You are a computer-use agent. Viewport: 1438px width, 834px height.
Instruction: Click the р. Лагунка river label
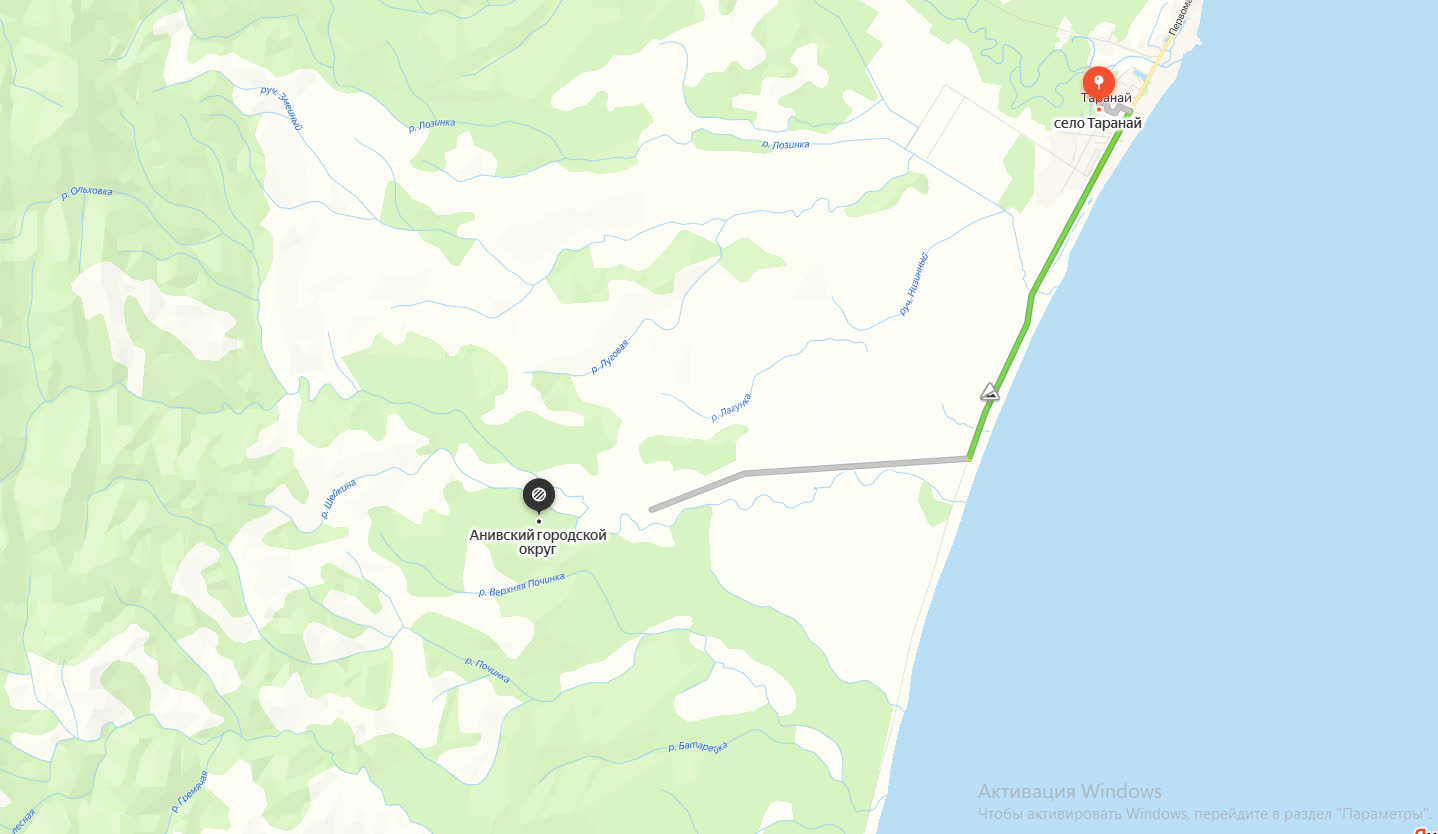[x=731, y=408]
